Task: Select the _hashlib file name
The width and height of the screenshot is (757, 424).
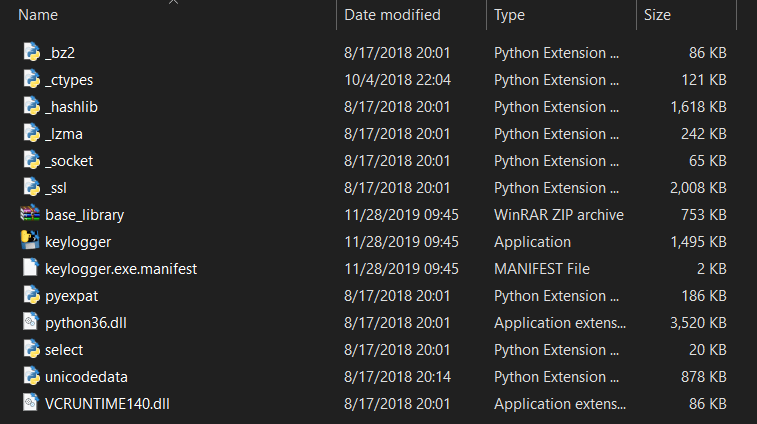Action: point(71,107)
